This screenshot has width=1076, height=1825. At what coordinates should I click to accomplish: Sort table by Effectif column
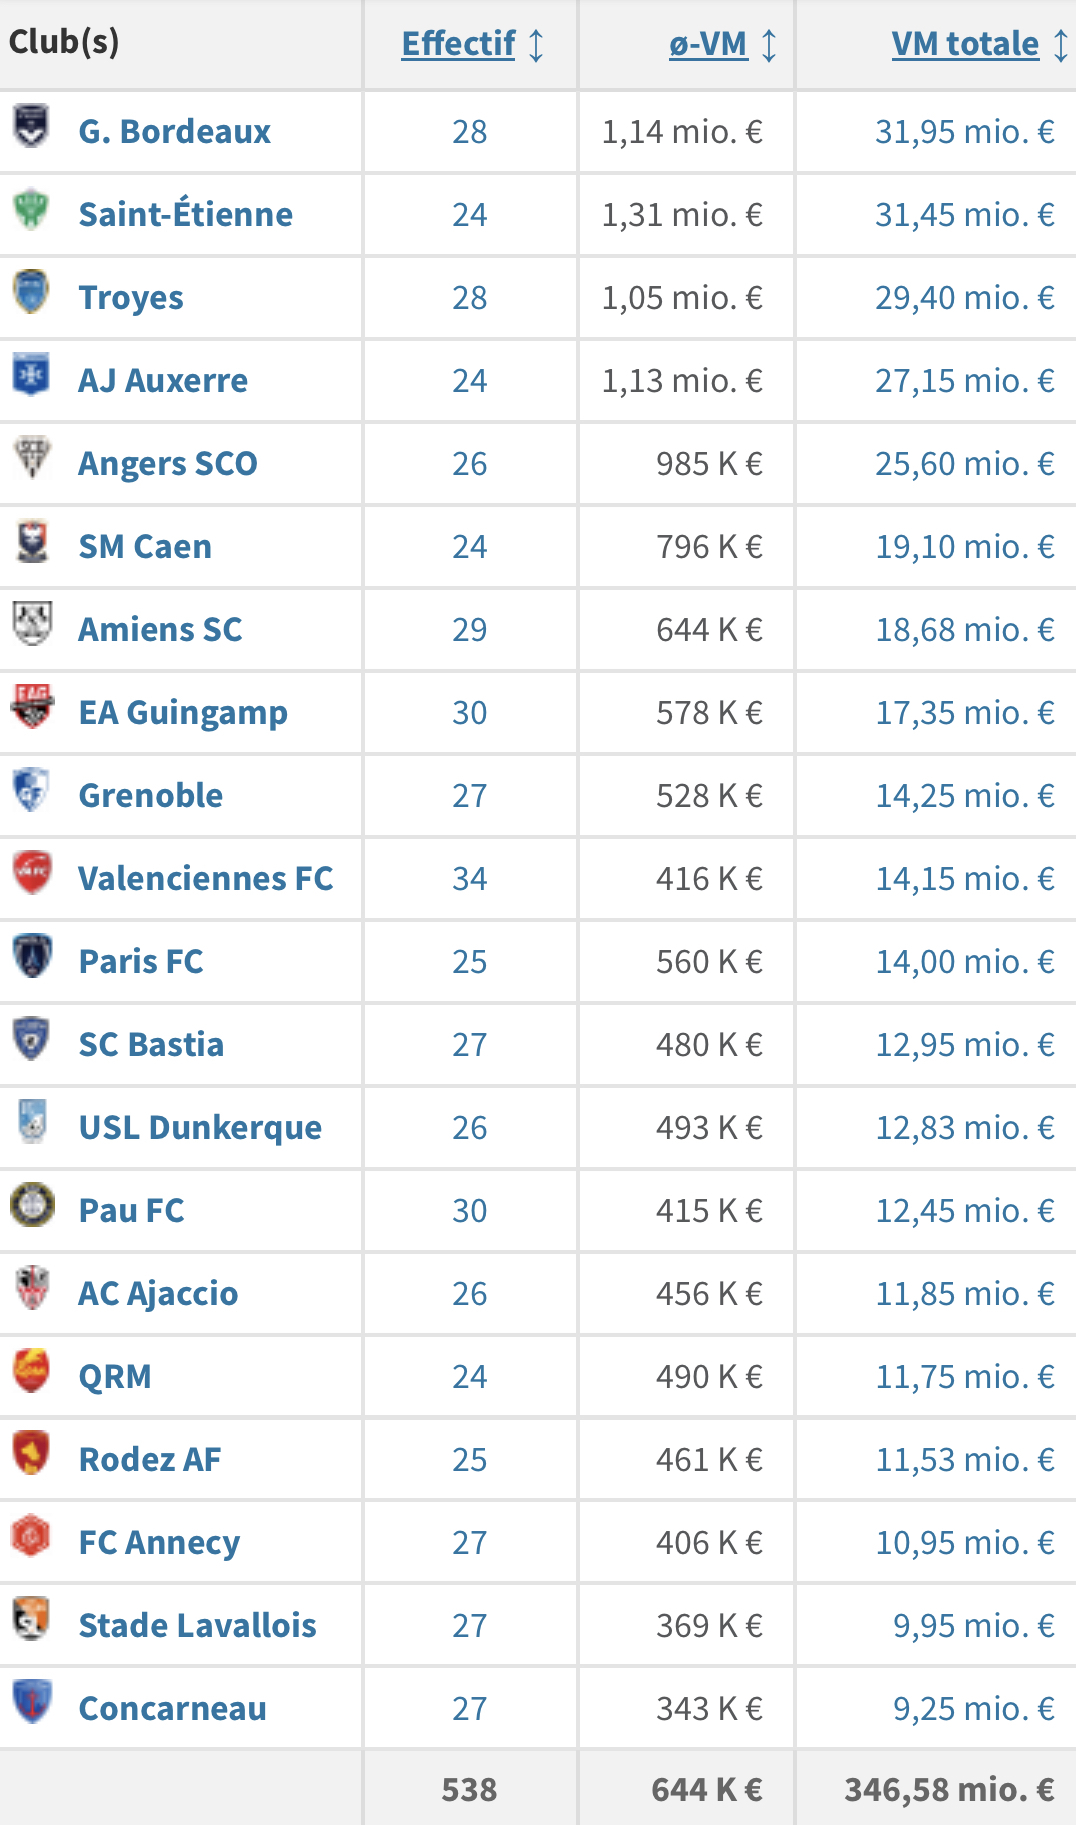[458, 44]
